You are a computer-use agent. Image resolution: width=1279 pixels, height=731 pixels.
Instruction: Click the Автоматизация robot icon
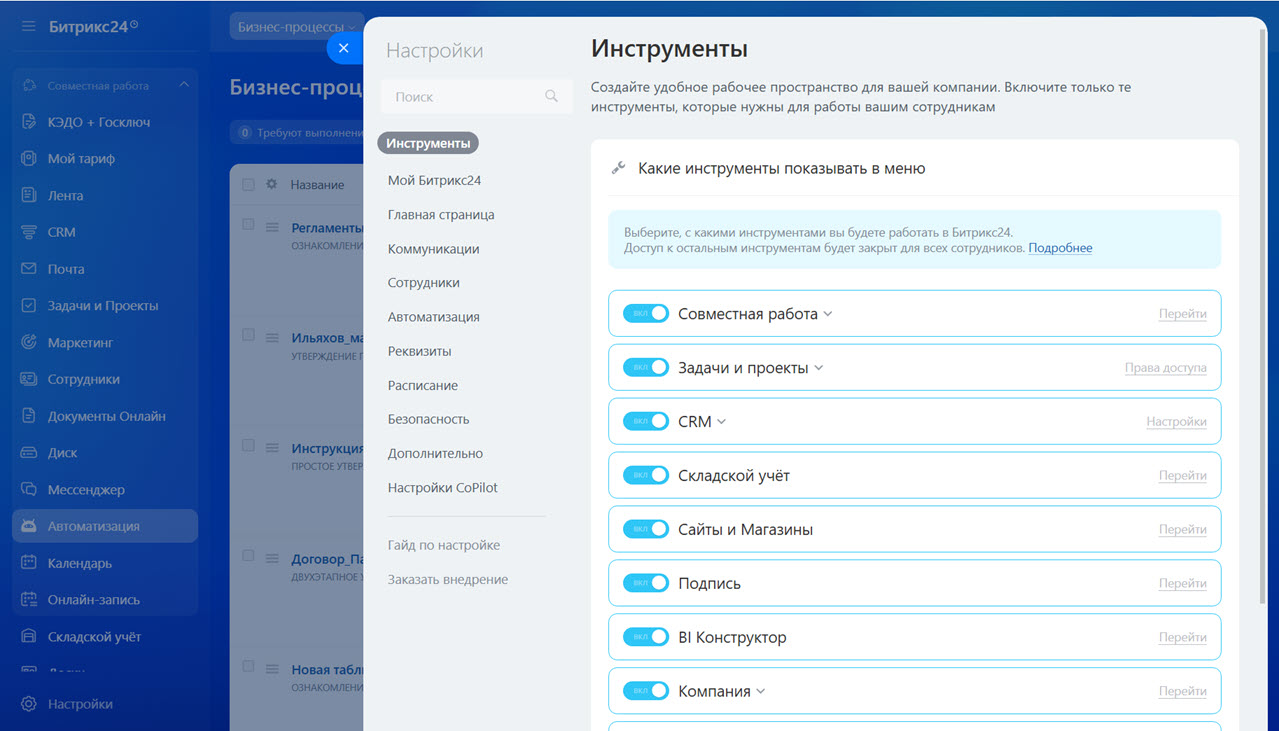point(29,526)
